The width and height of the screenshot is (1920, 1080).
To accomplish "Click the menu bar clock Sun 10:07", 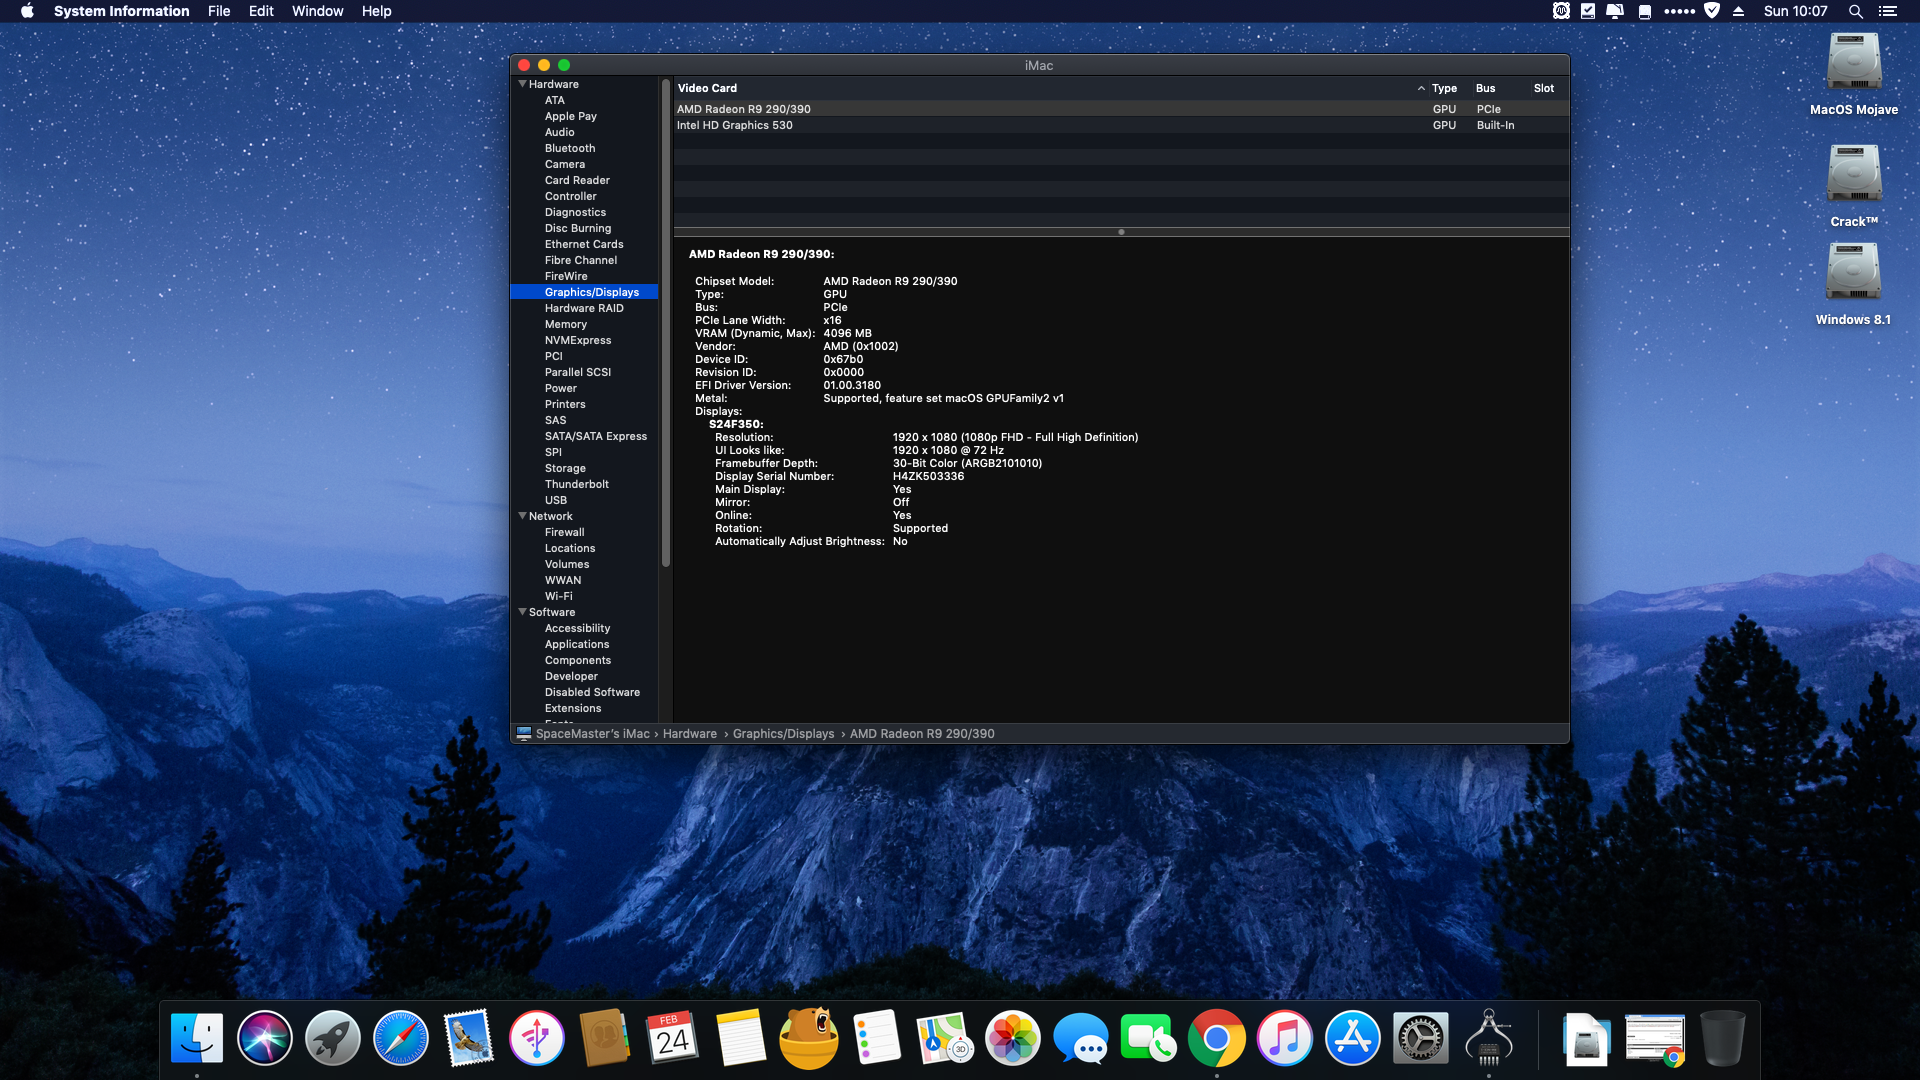I will tap(1795, 11).
